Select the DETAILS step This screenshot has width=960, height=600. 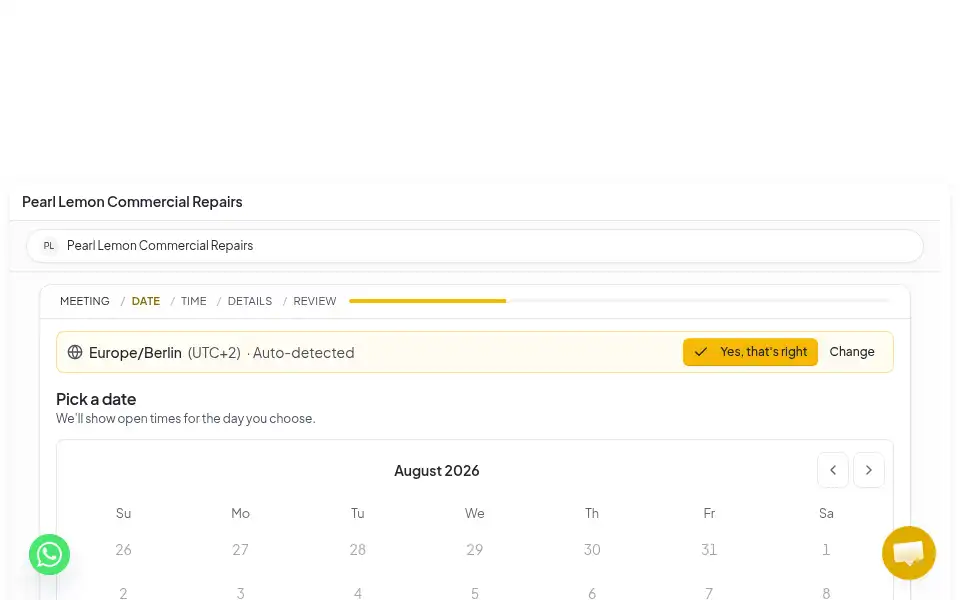(250, 301)
